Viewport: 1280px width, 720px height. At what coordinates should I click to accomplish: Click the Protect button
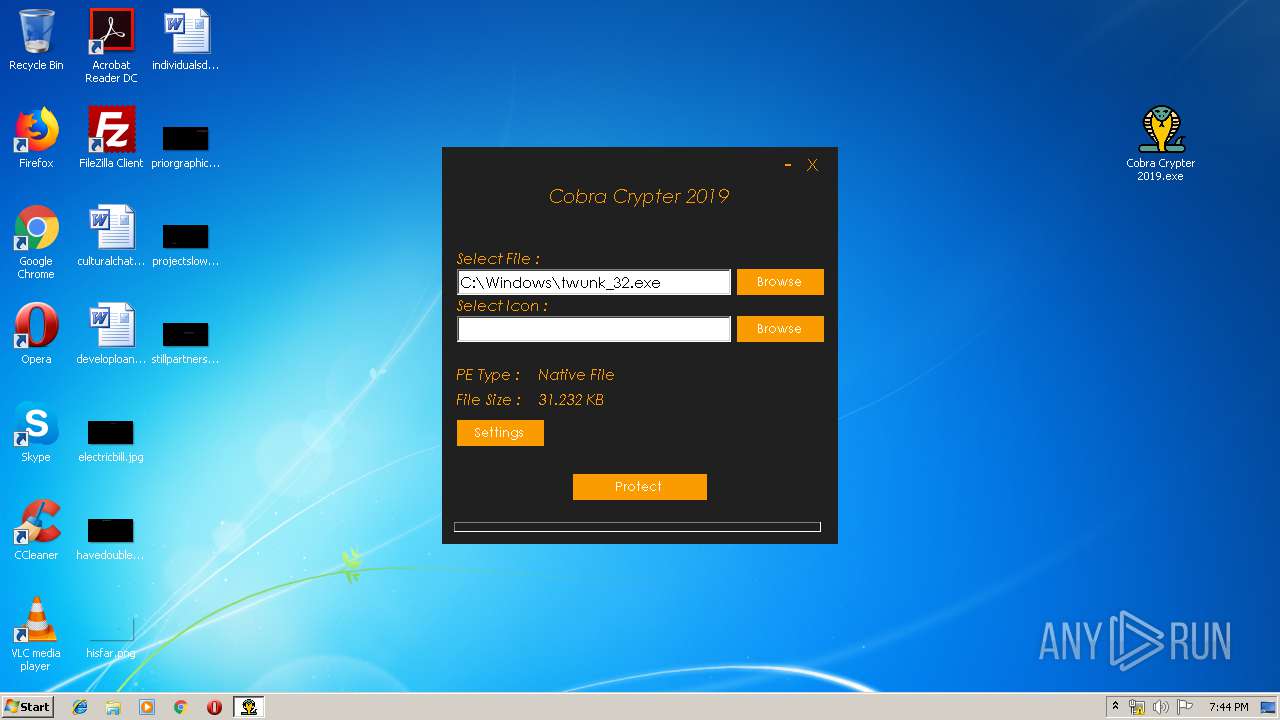pos(639,487)
